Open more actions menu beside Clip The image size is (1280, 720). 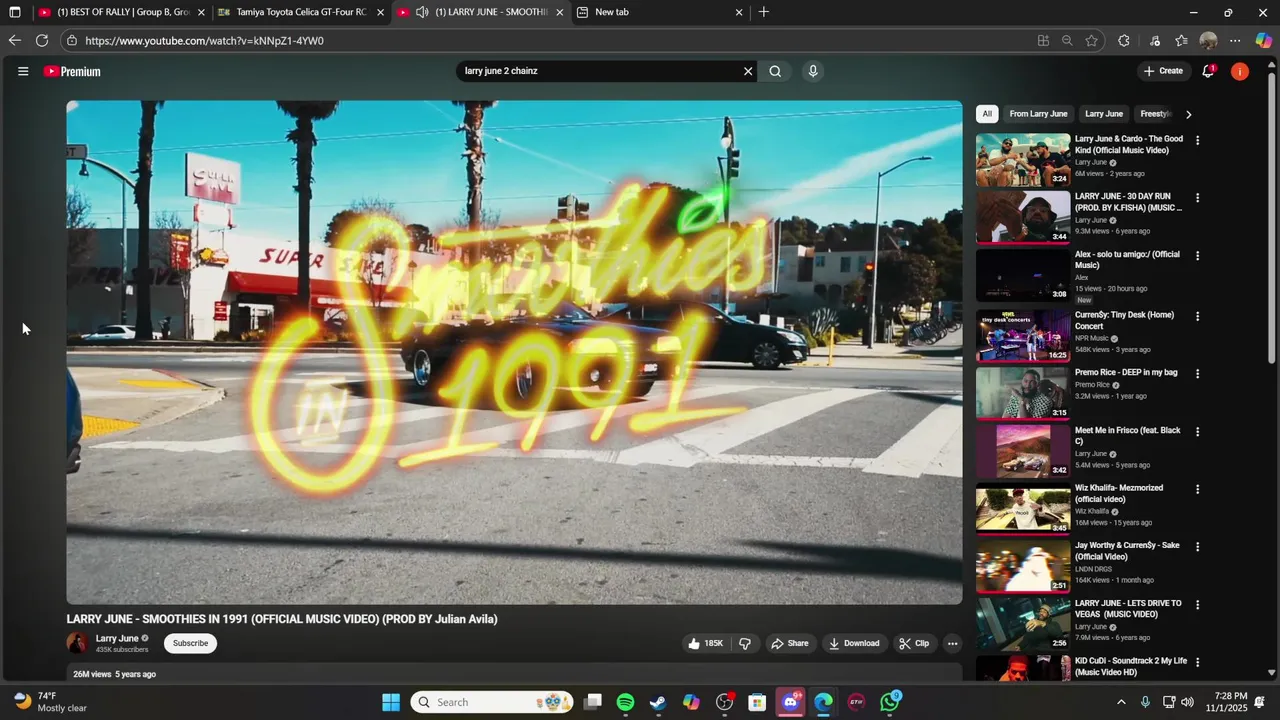tap(953, 643)
